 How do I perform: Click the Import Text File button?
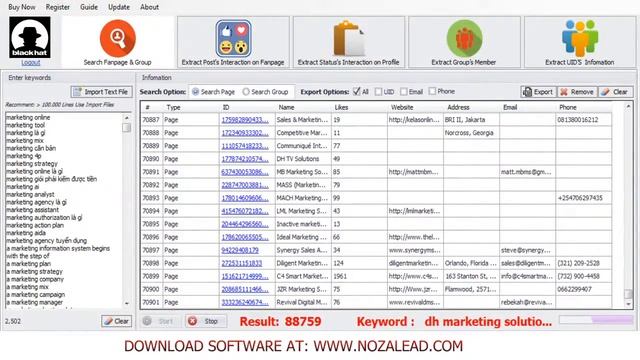coord(101,92)
